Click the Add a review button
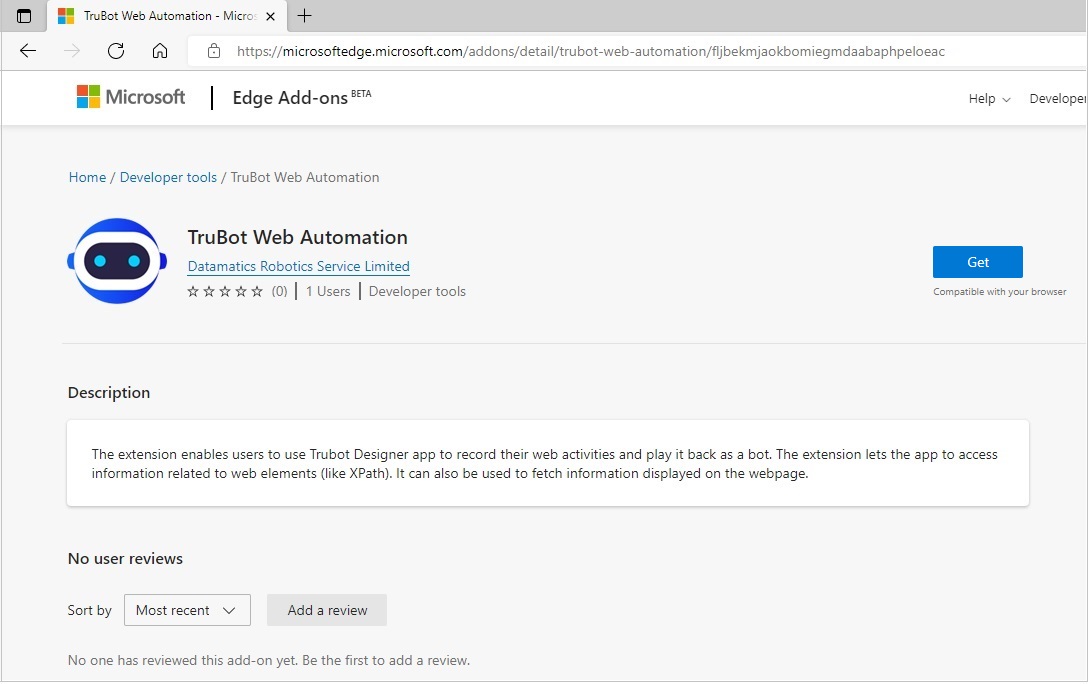Screen dimensions: 1090x684 click(327, 610)
